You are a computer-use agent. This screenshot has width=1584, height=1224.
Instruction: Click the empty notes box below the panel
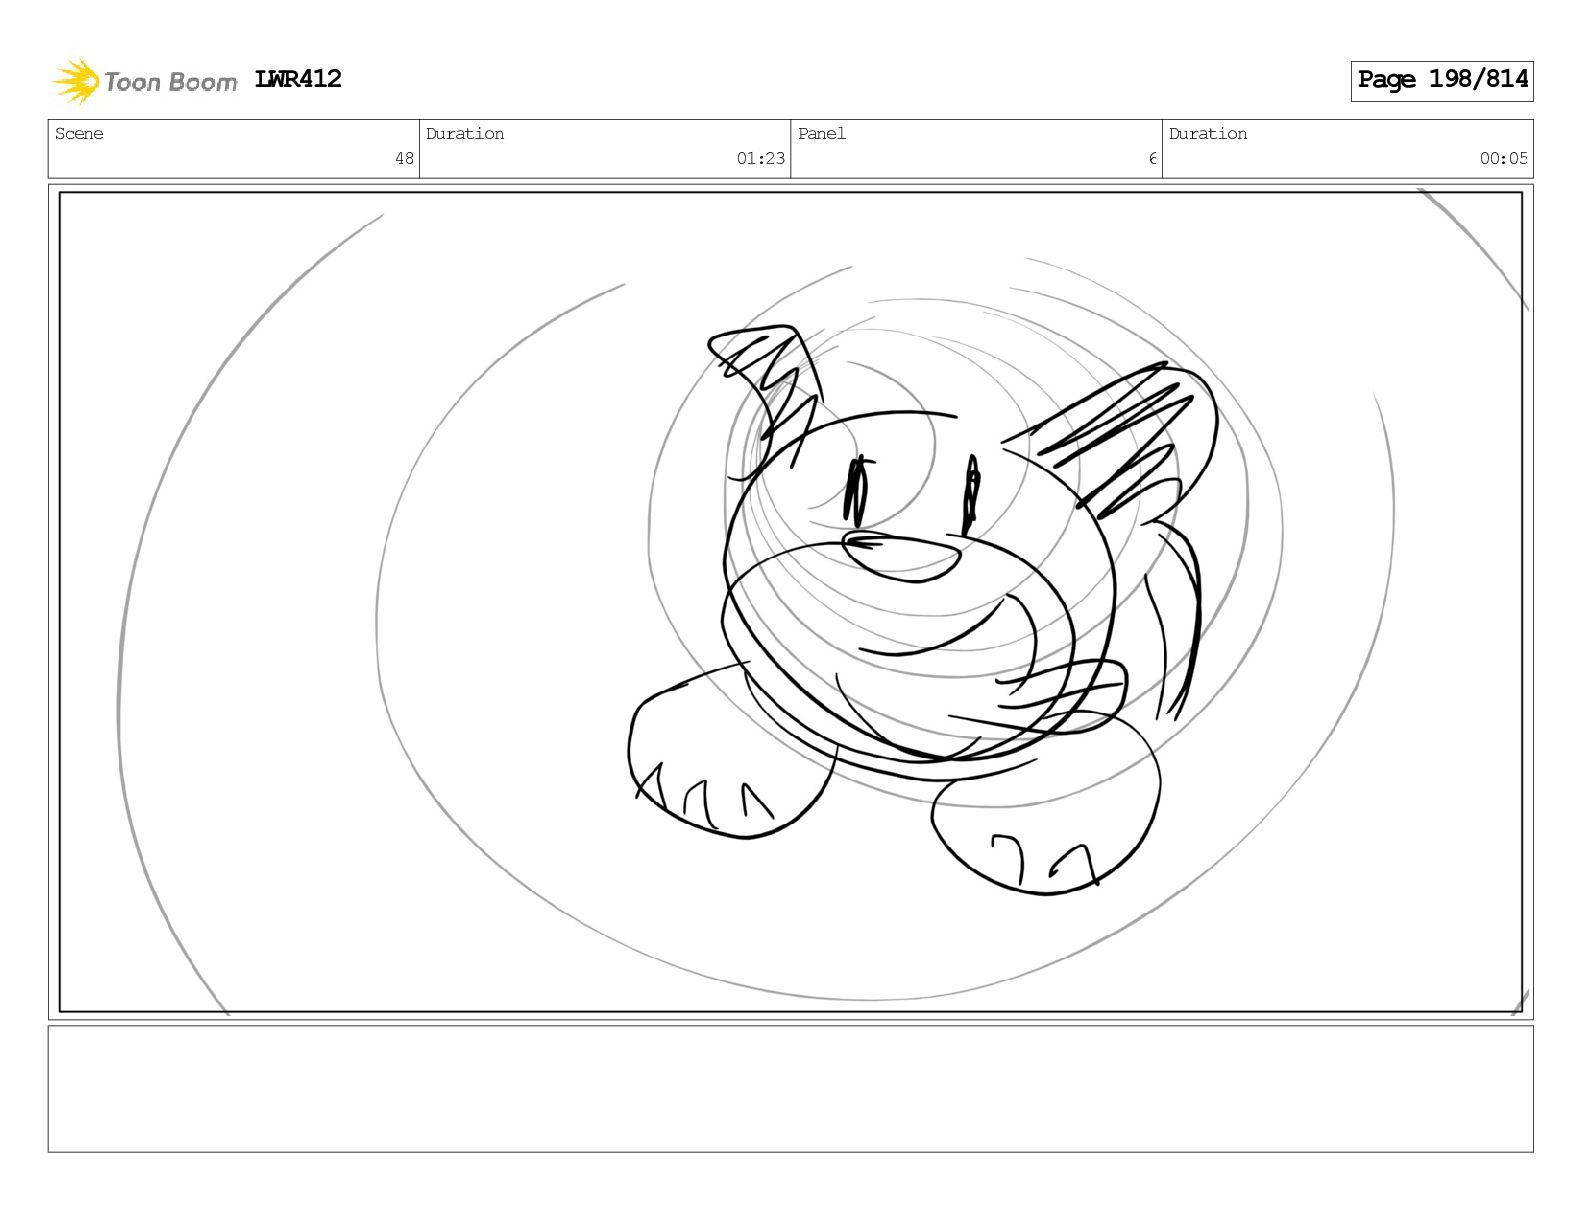click(x=790, y=1089)
